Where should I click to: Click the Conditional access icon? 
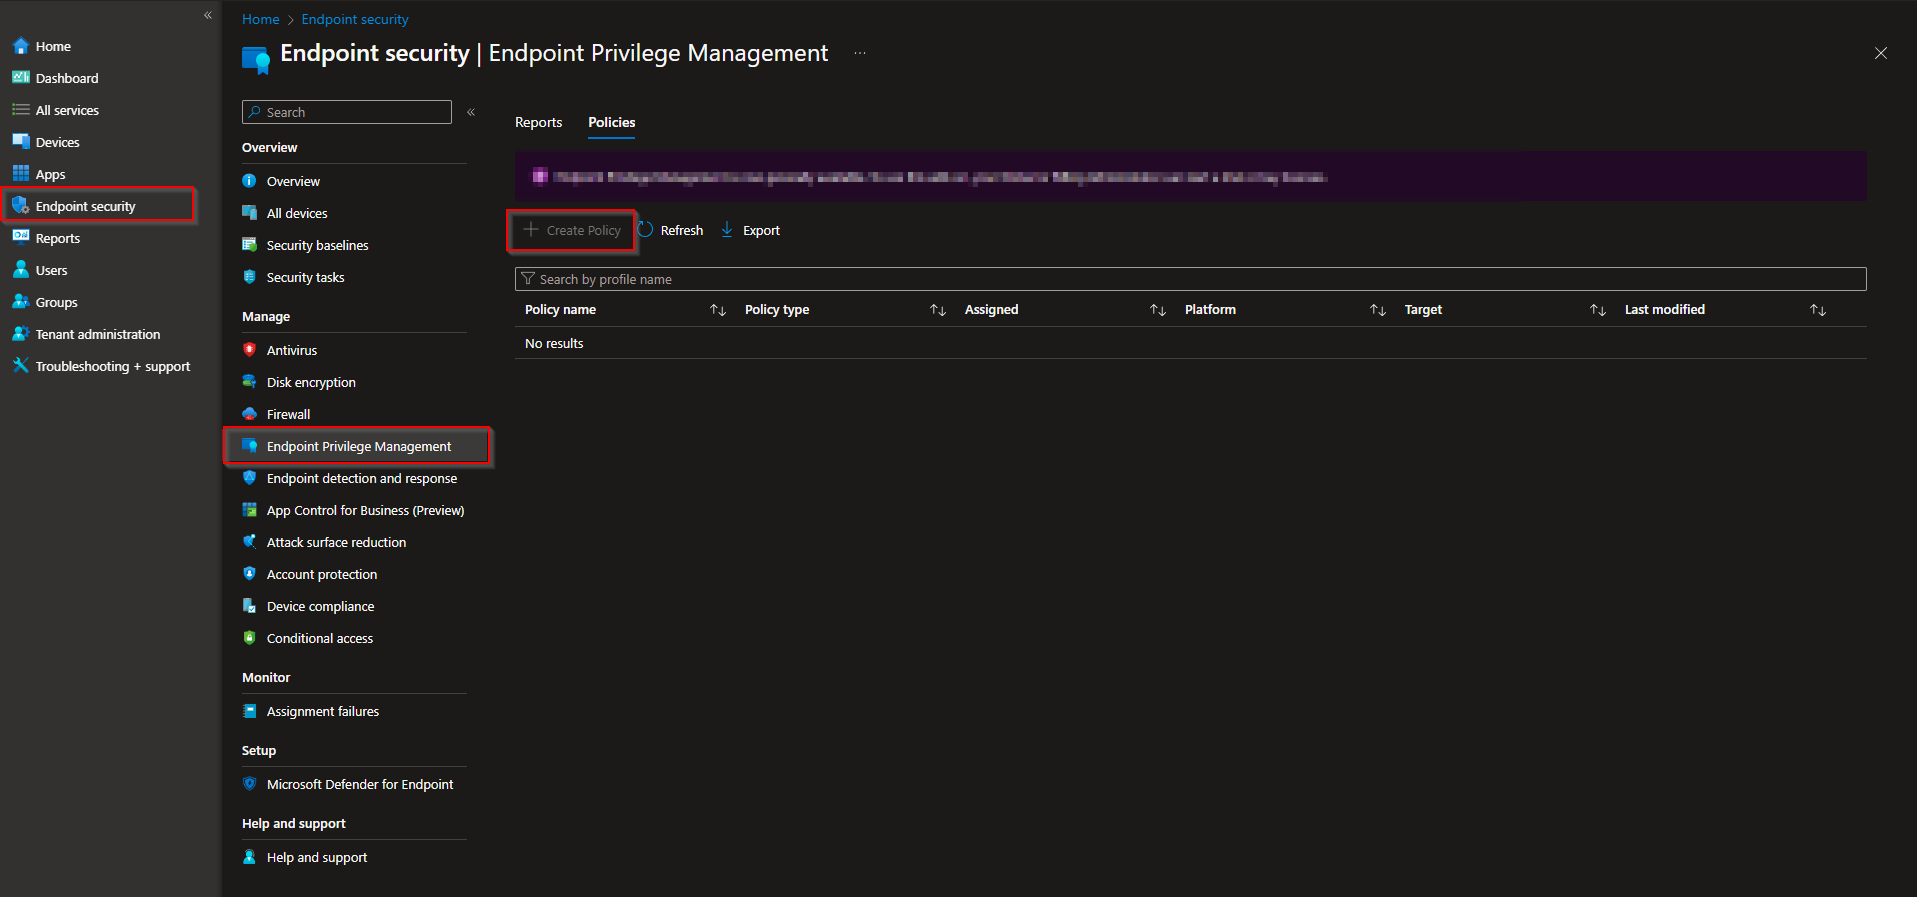click(x=250, y=638)
